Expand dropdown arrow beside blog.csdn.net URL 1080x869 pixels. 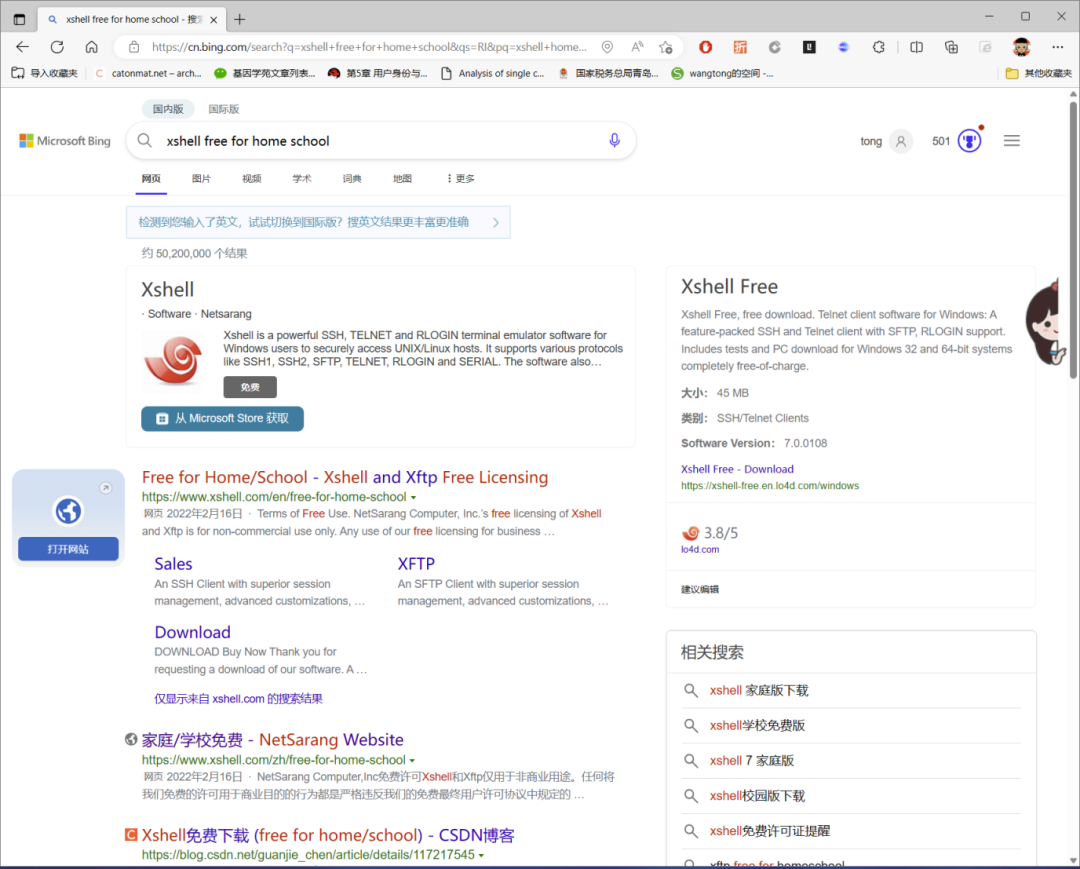click(481, 855)
